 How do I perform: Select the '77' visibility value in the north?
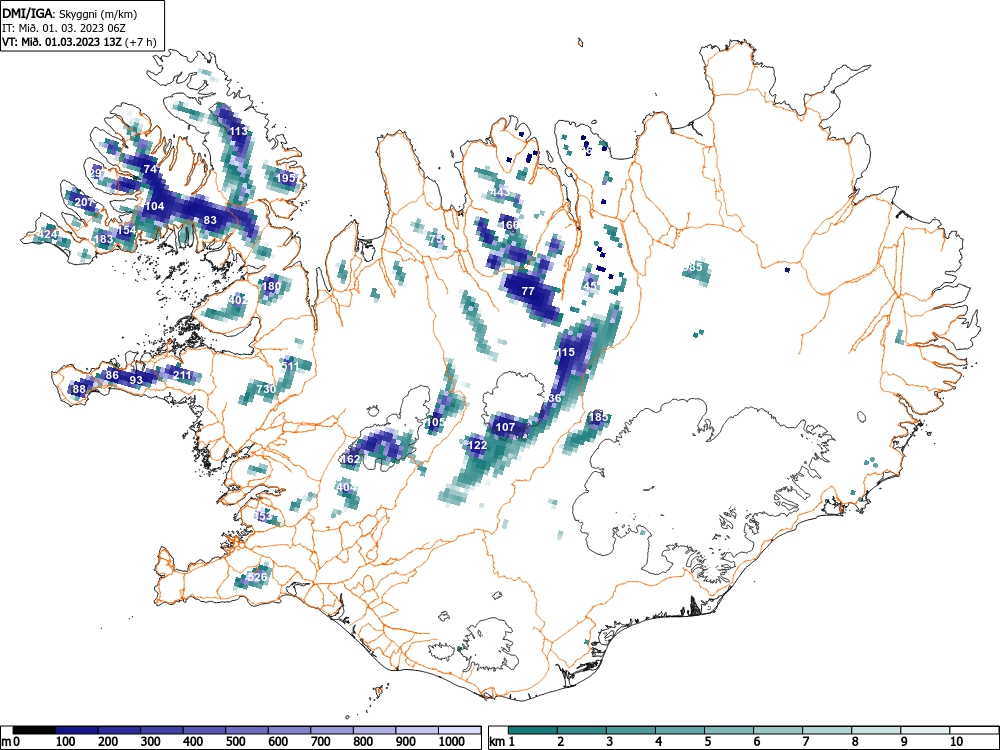coord(528,291)
